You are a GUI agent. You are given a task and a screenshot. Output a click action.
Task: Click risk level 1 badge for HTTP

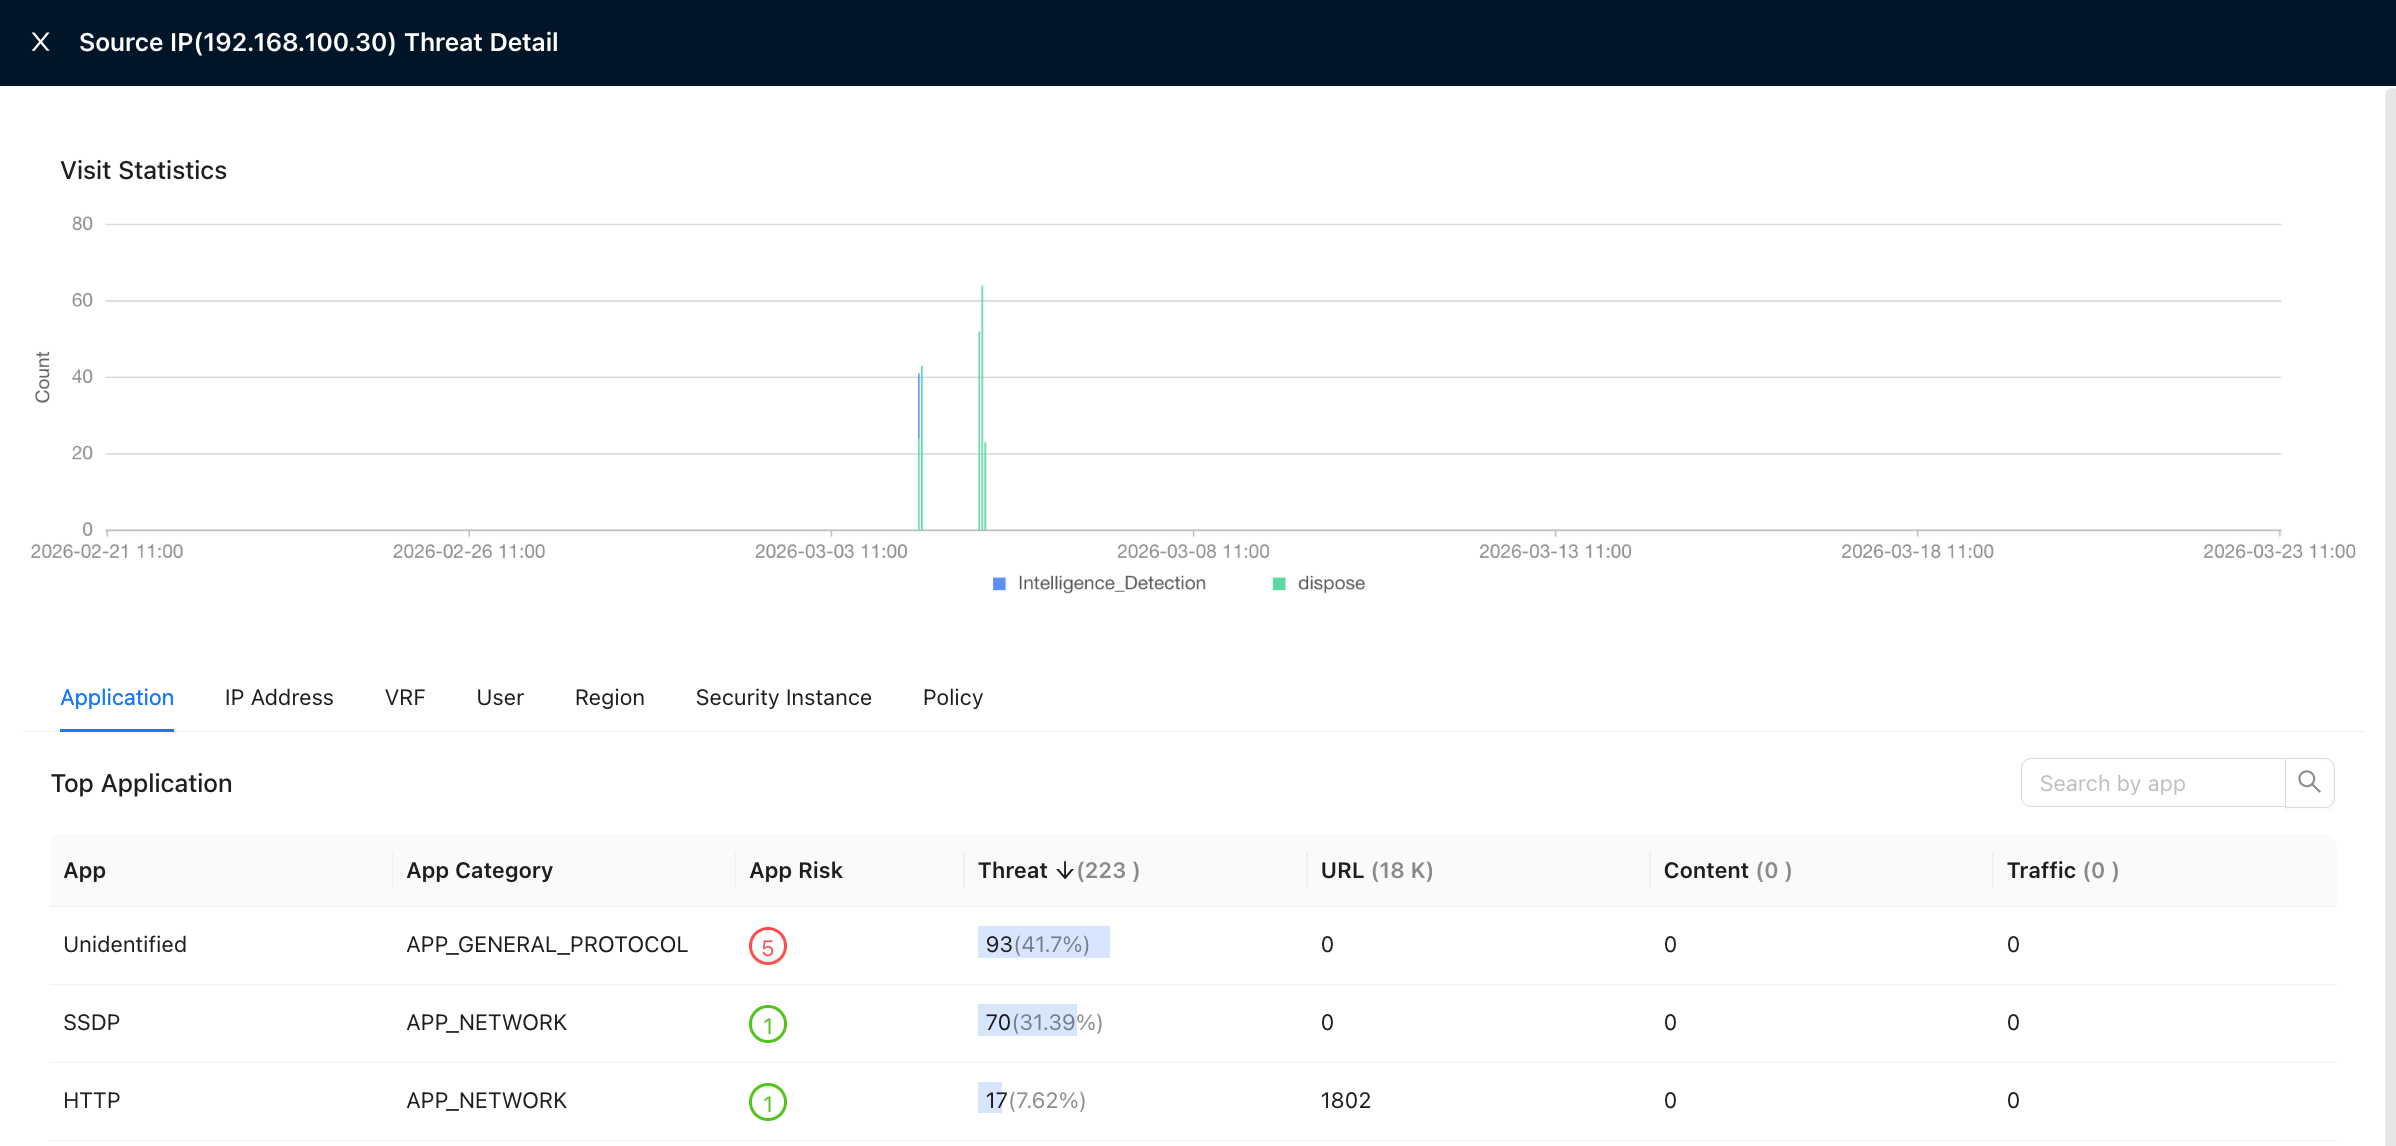click(x=768, y=1102)
